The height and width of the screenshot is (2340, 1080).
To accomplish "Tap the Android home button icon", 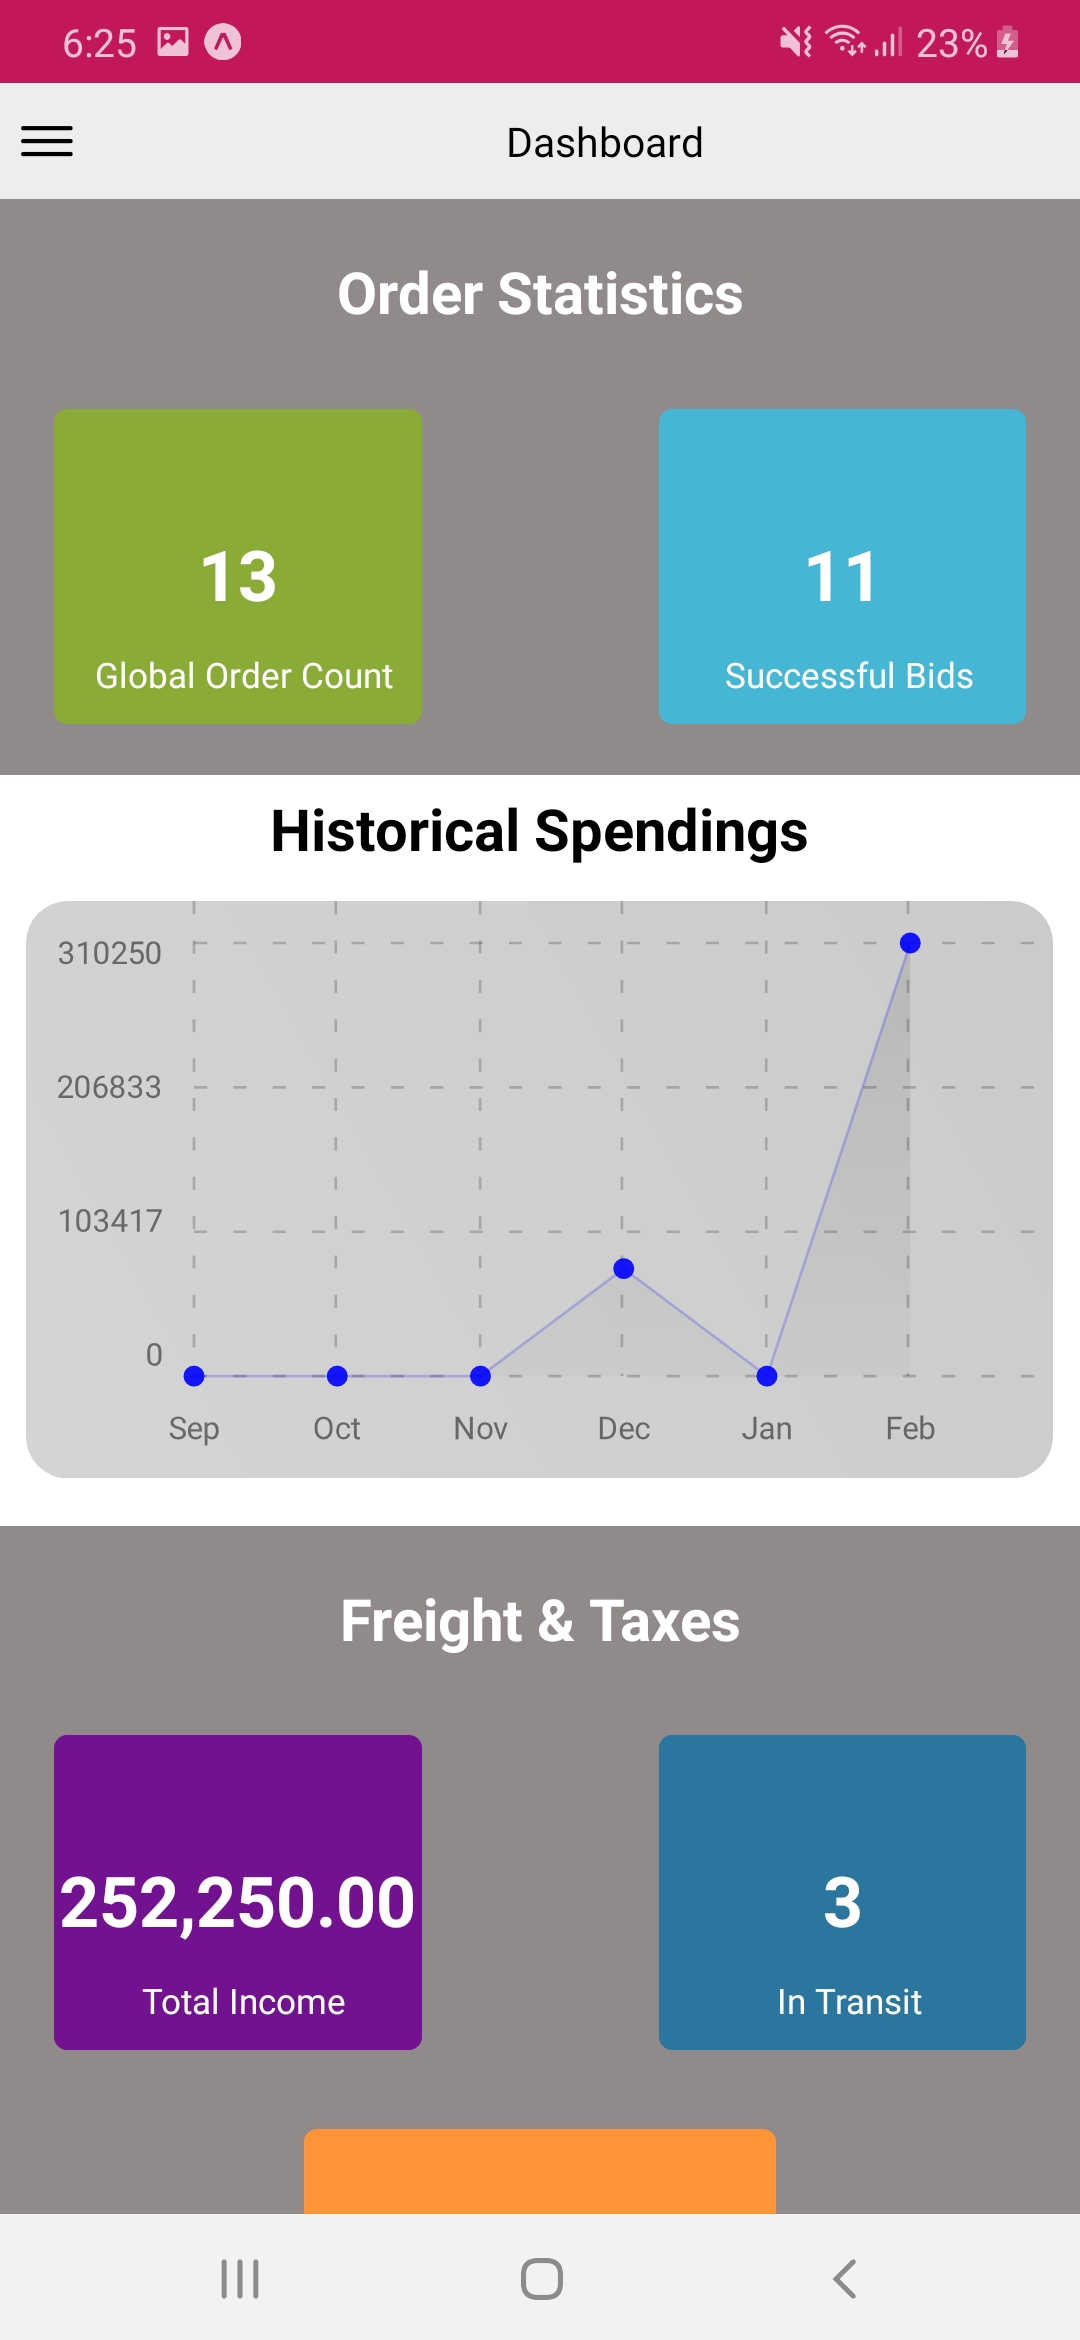I will tap(541, 2279).
